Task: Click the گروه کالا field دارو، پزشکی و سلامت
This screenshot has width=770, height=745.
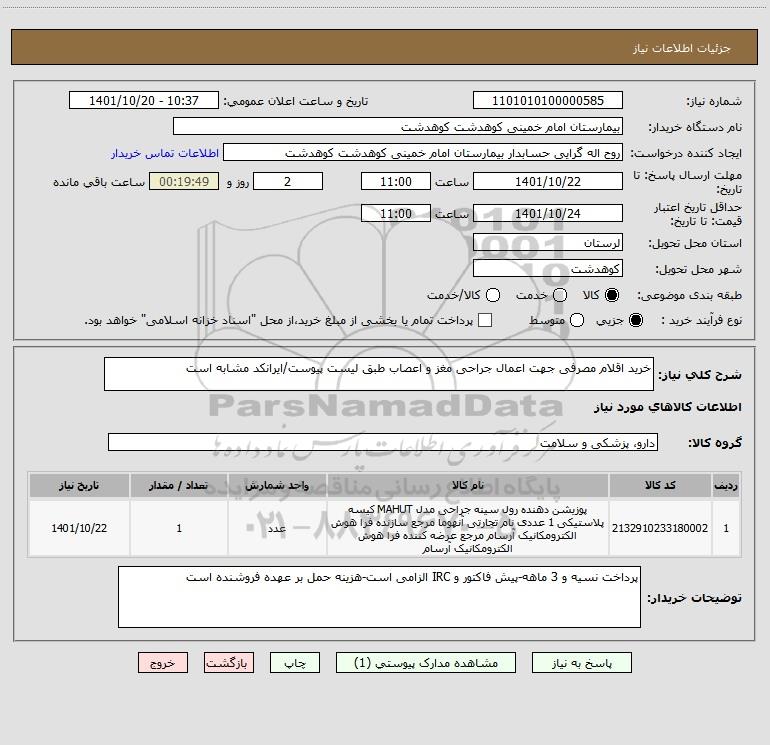Action: pos(383,442)
